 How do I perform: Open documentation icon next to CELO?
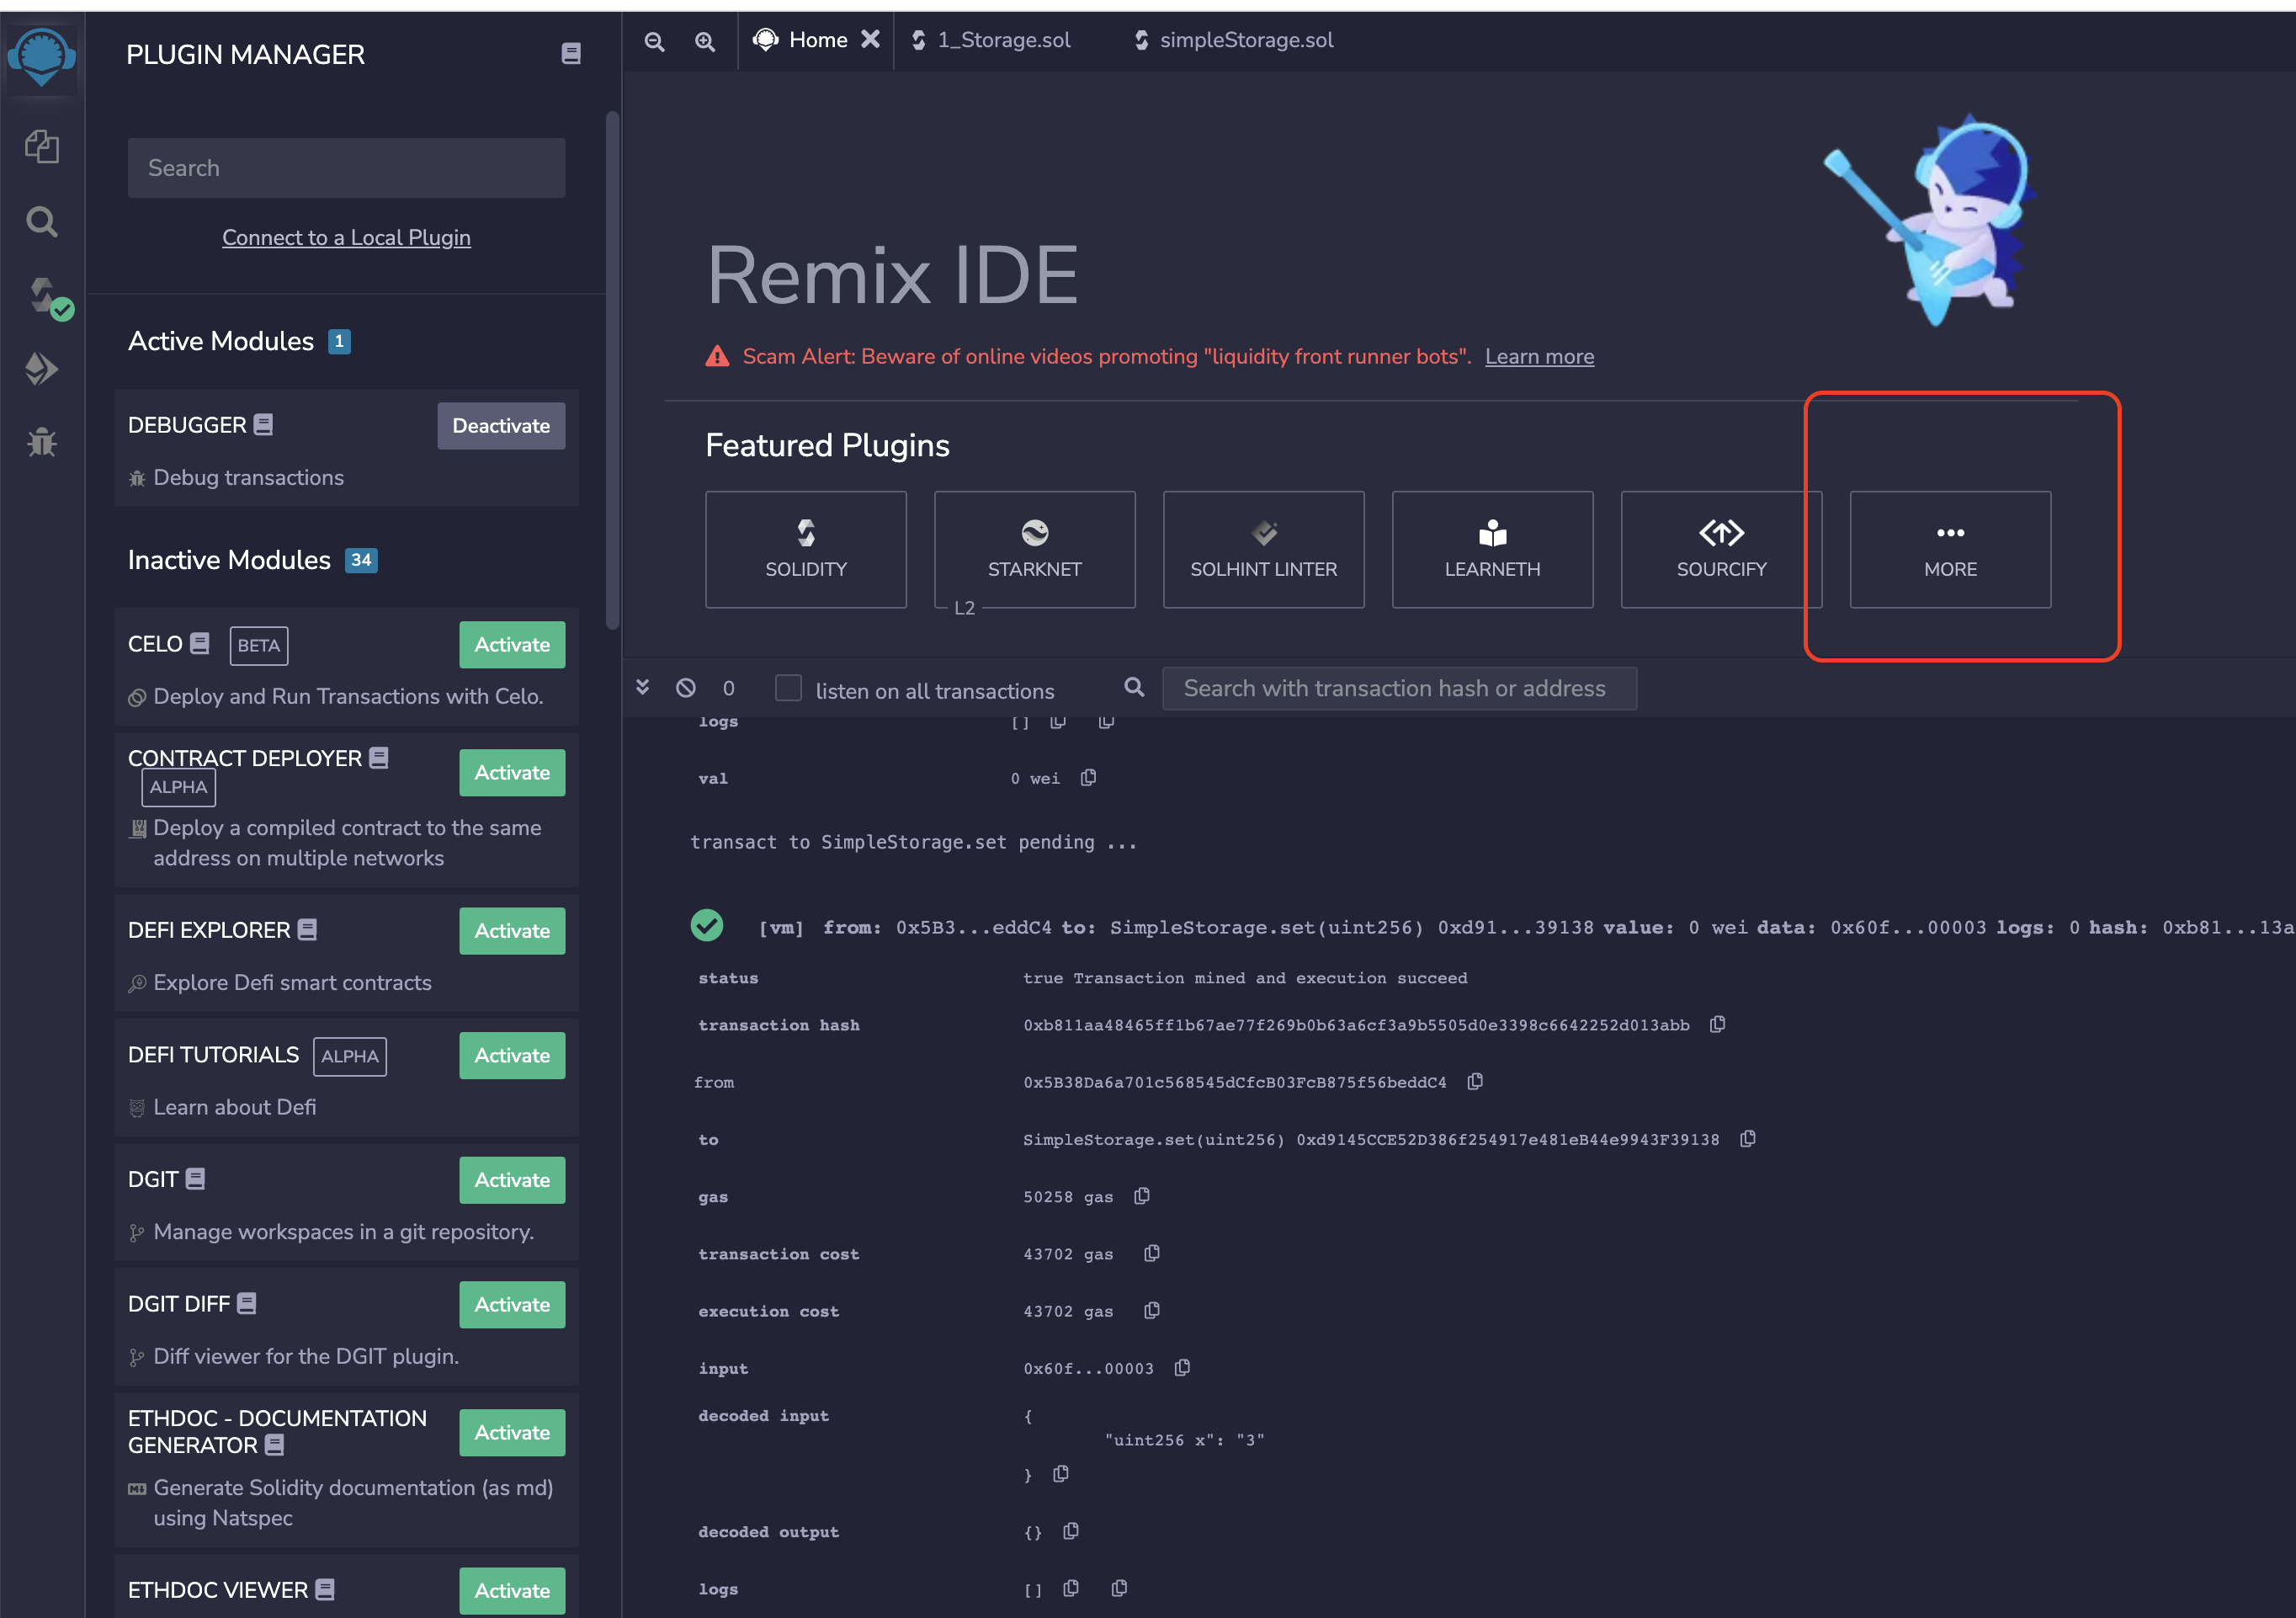[200, 643]
